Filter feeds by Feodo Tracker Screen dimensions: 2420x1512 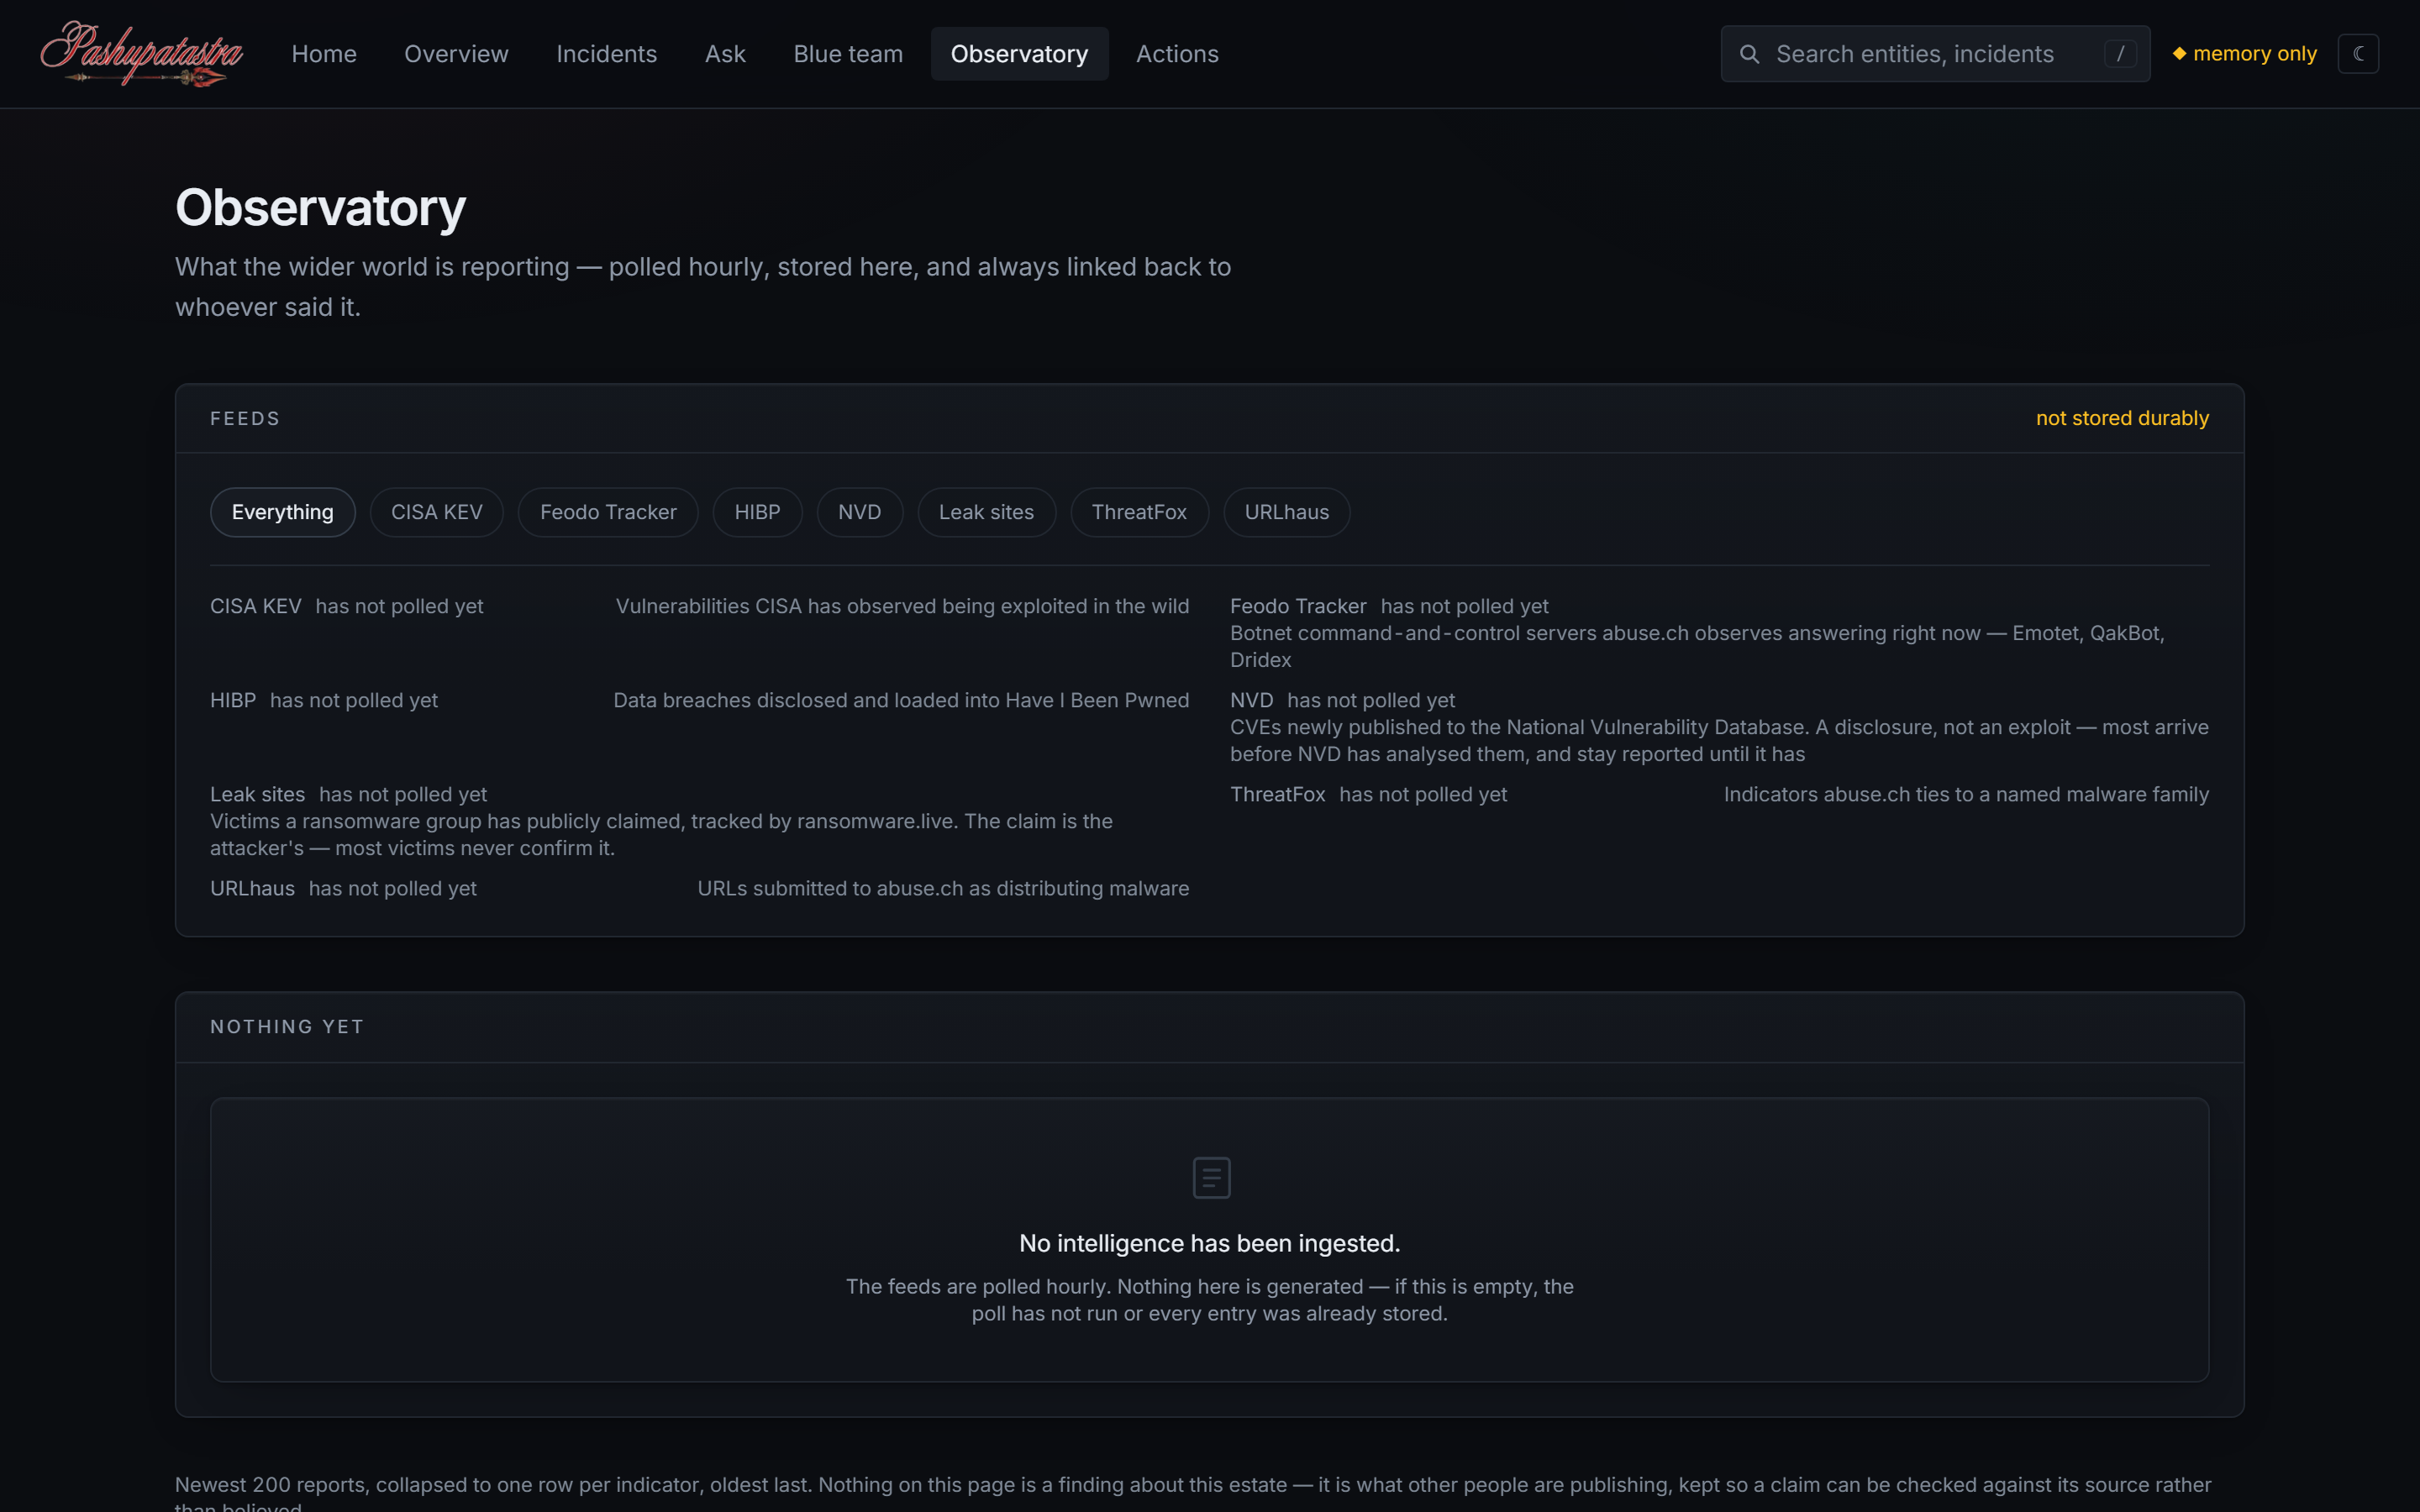pyautogui.click(x=608, y=512)
